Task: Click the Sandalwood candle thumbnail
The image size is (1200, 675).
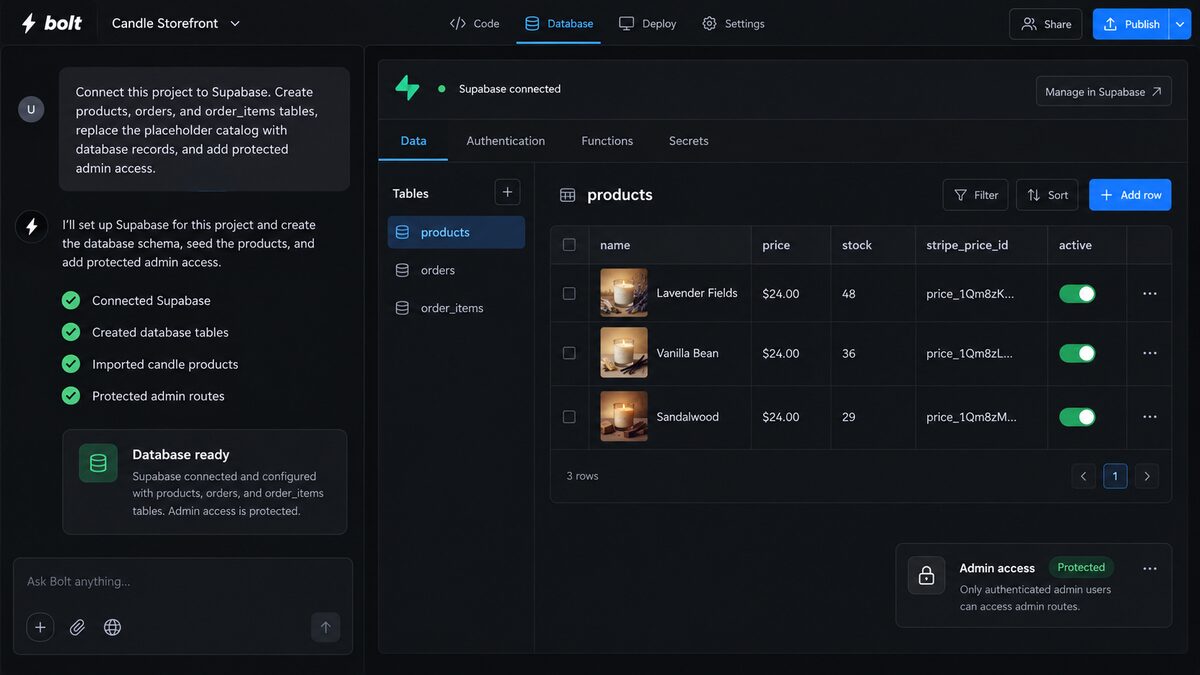Action: point(624,417)
